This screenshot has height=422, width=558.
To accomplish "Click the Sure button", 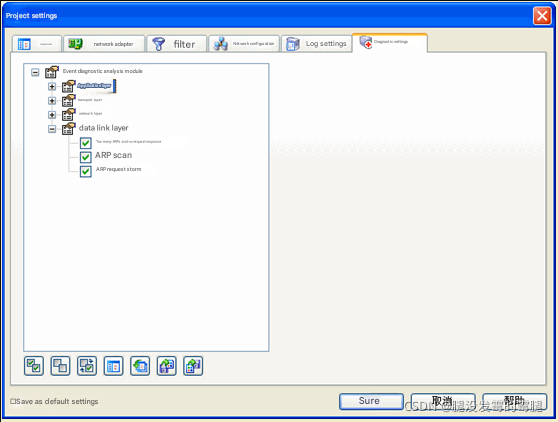I will point(371,401).
